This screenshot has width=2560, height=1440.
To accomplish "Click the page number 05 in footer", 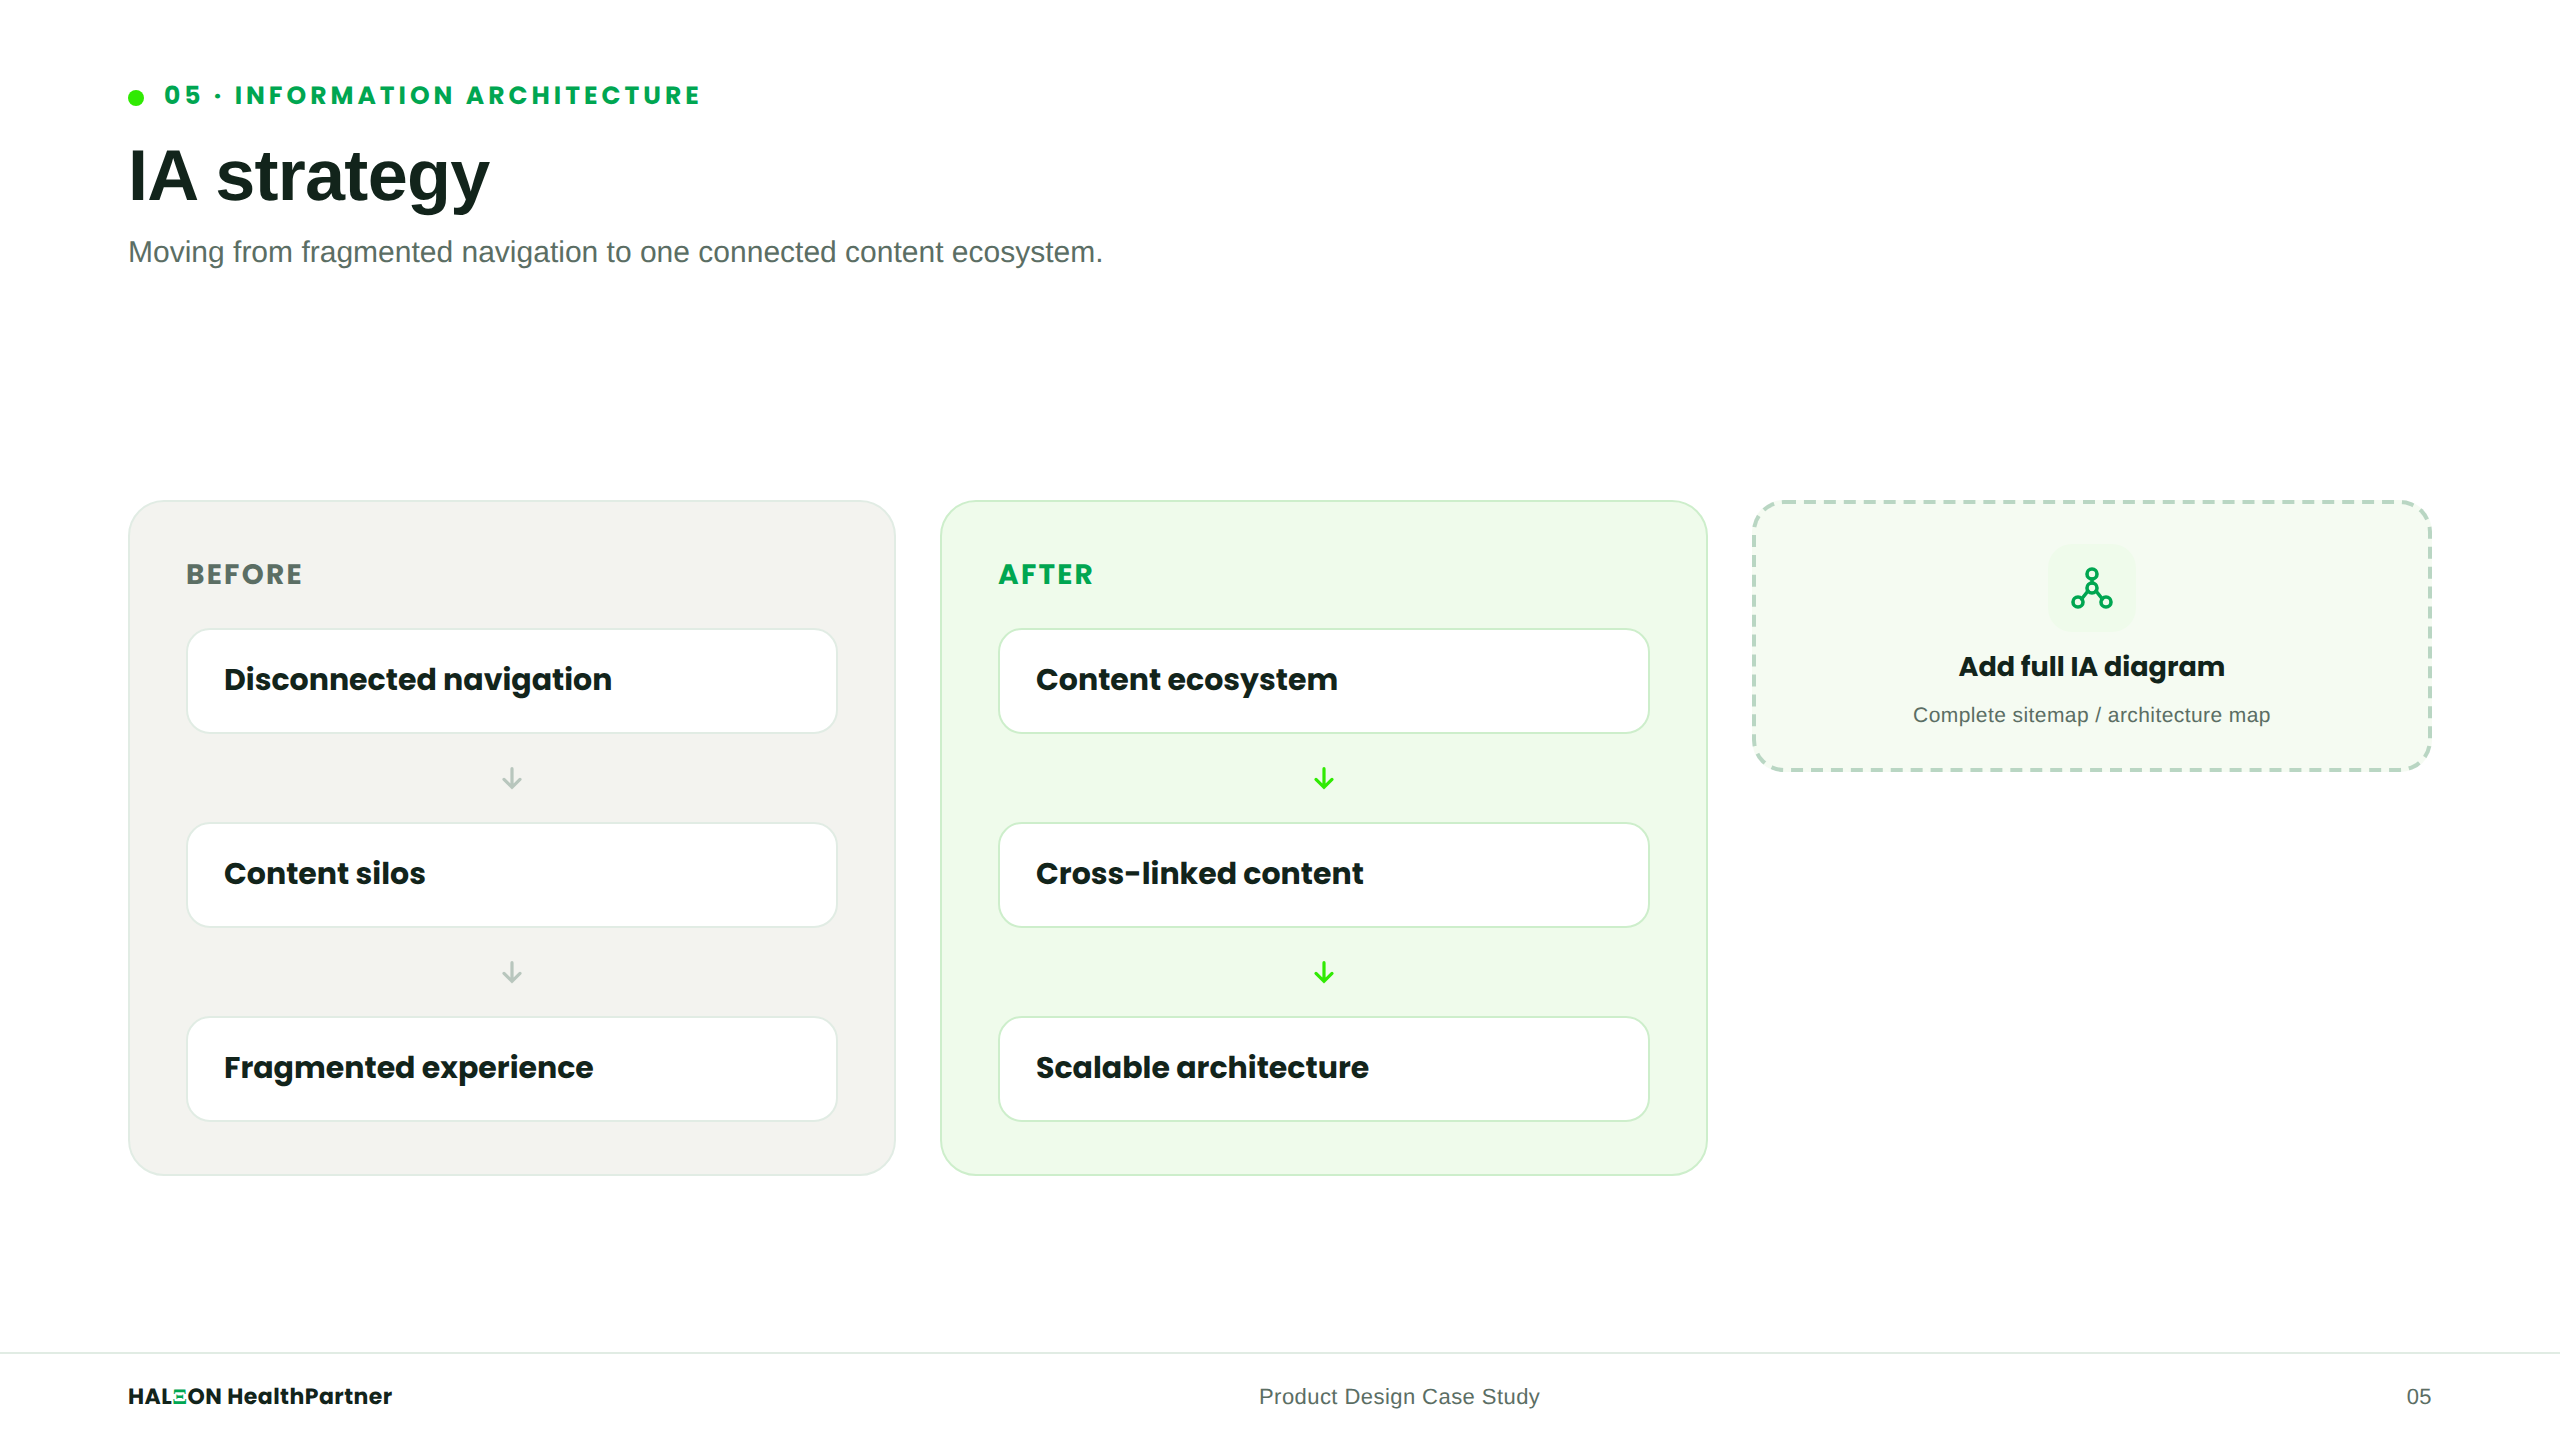I will click(2418, 1397).
